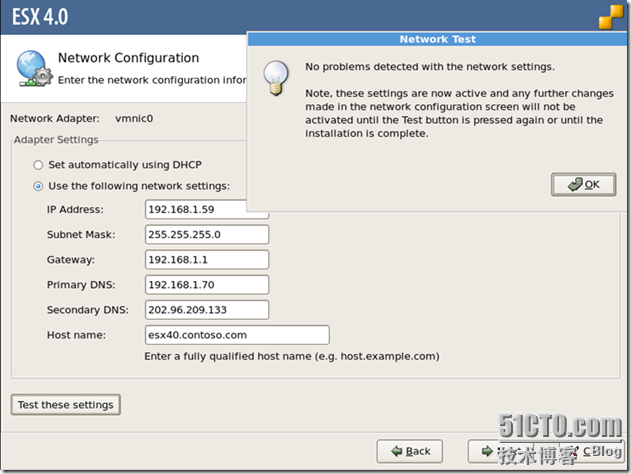Image resolution: width=631 pixels, height=474 pixels.
Task: Click the Gateway text box
Action: click(x=207, y=260)
